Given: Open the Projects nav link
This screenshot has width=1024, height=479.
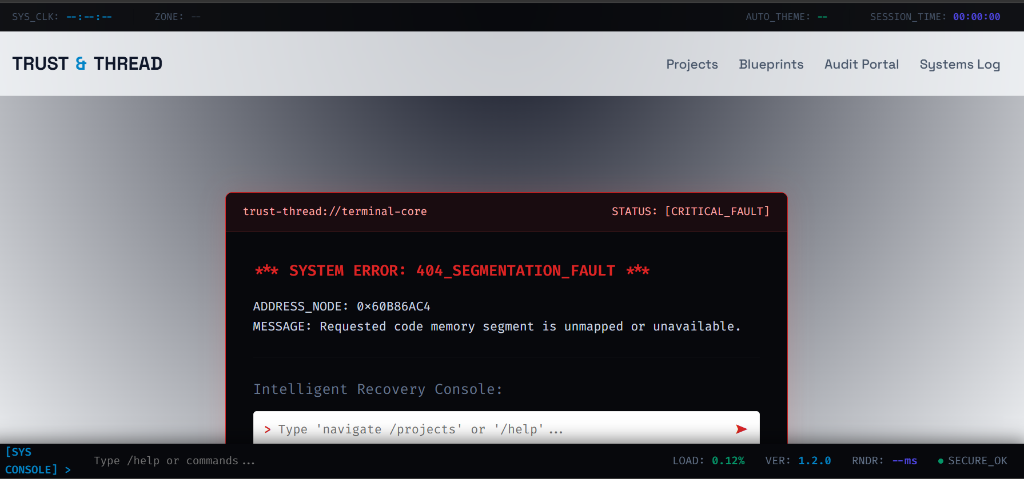Looking at the screenshot, I should tap(692, 64).
